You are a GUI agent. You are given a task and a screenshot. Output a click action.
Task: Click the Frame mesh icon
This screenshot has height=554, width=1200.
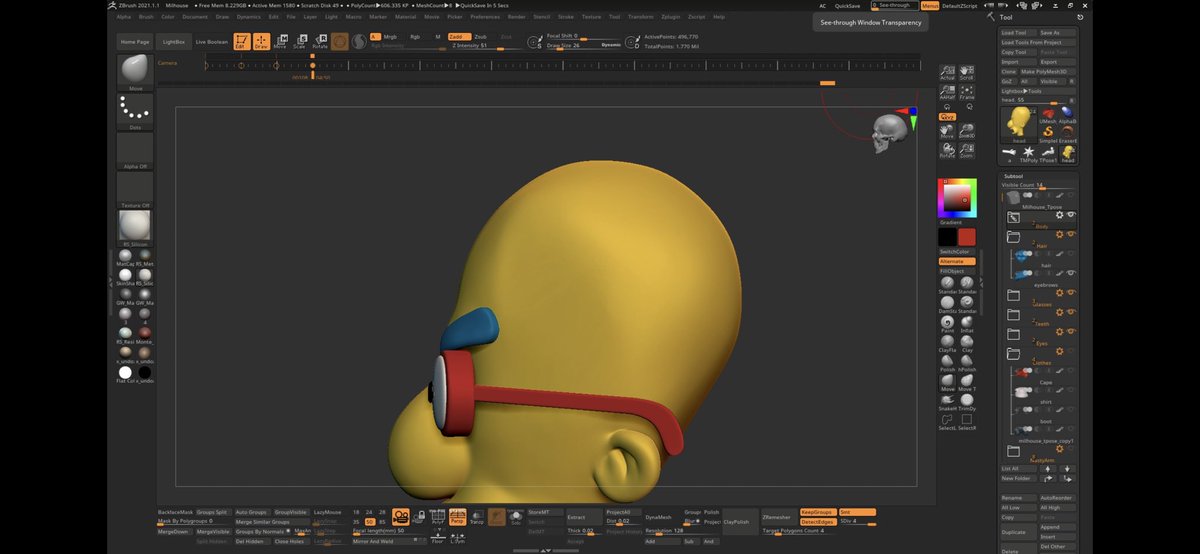966,94
